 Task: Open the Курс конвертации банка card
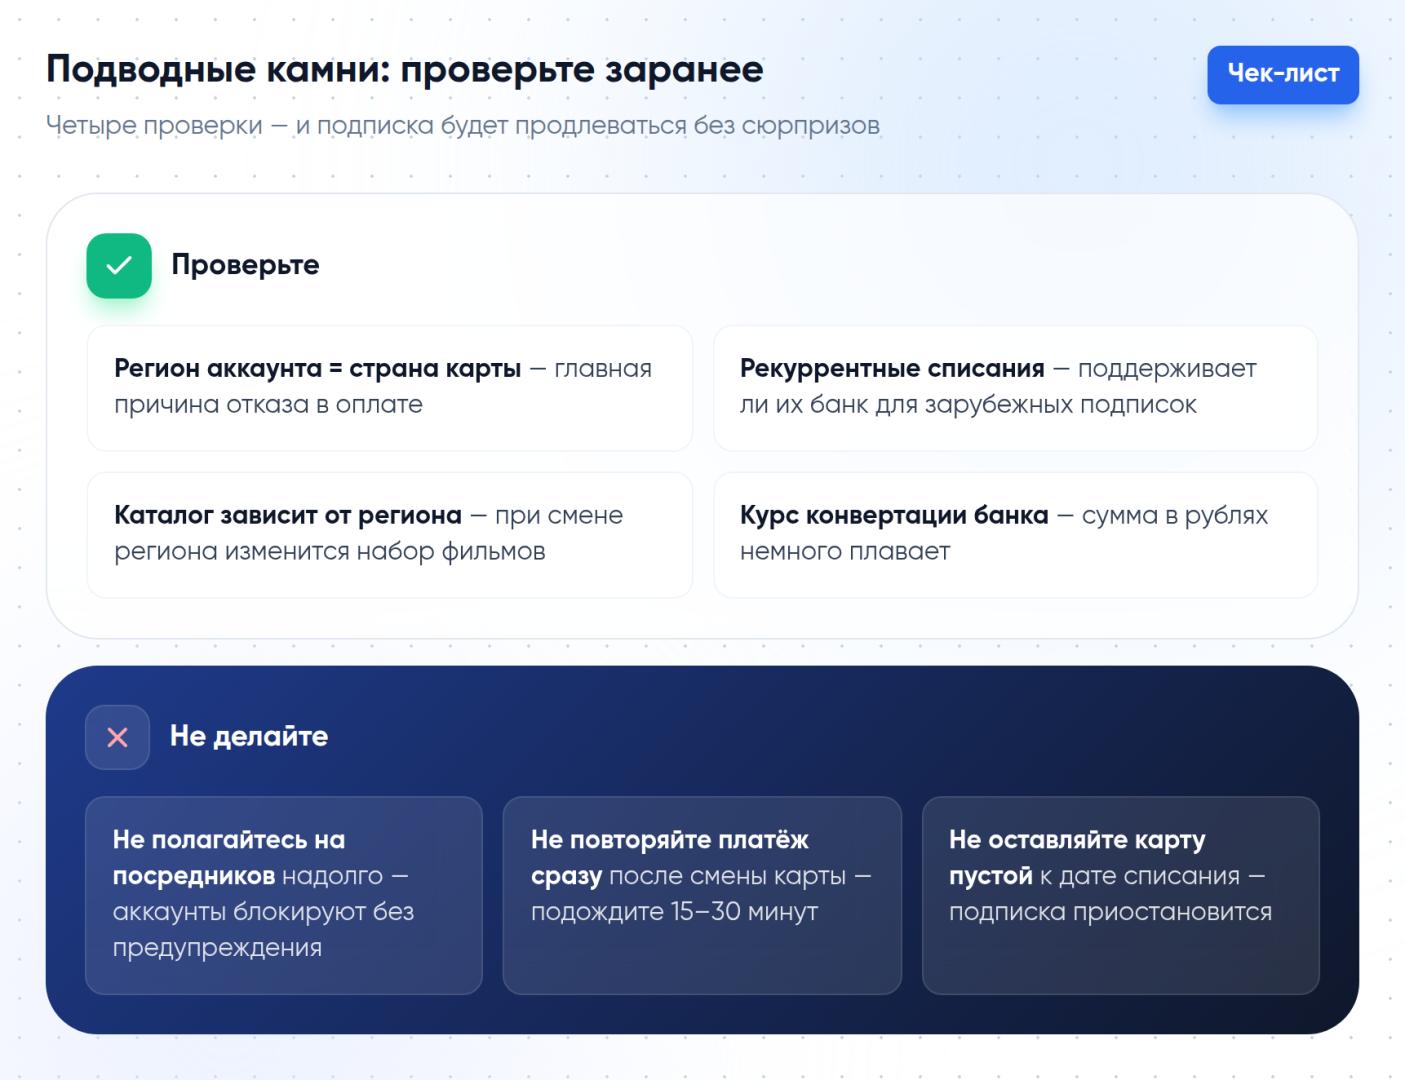[1015, 535]
